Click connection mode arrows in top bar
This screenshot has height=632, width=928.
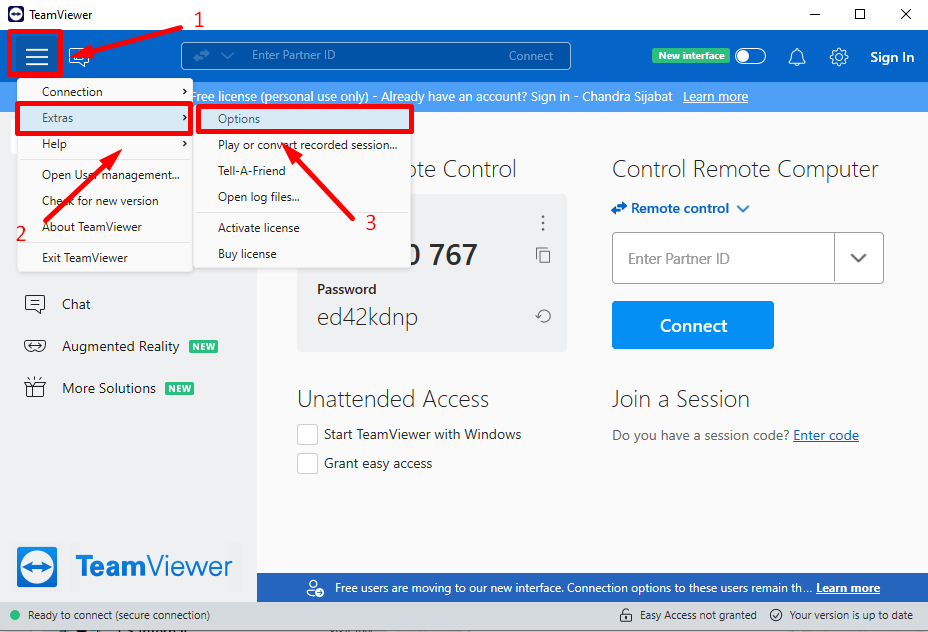(201, 56)
